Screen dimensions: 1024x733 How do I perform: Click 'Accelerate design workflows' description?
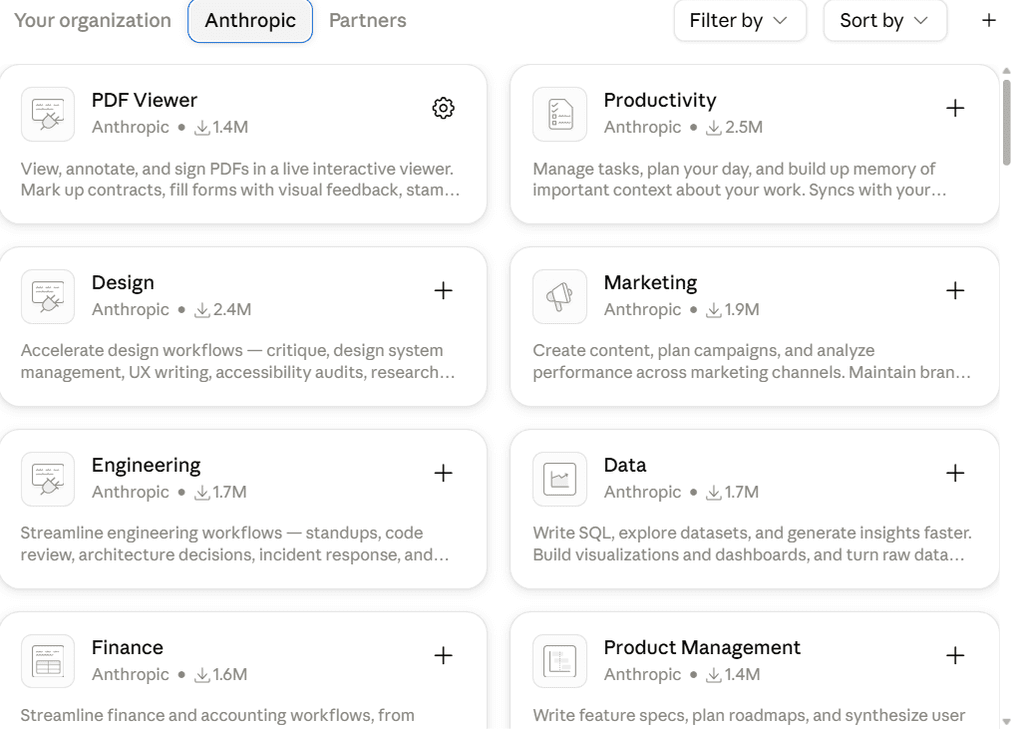coord(238,361)
